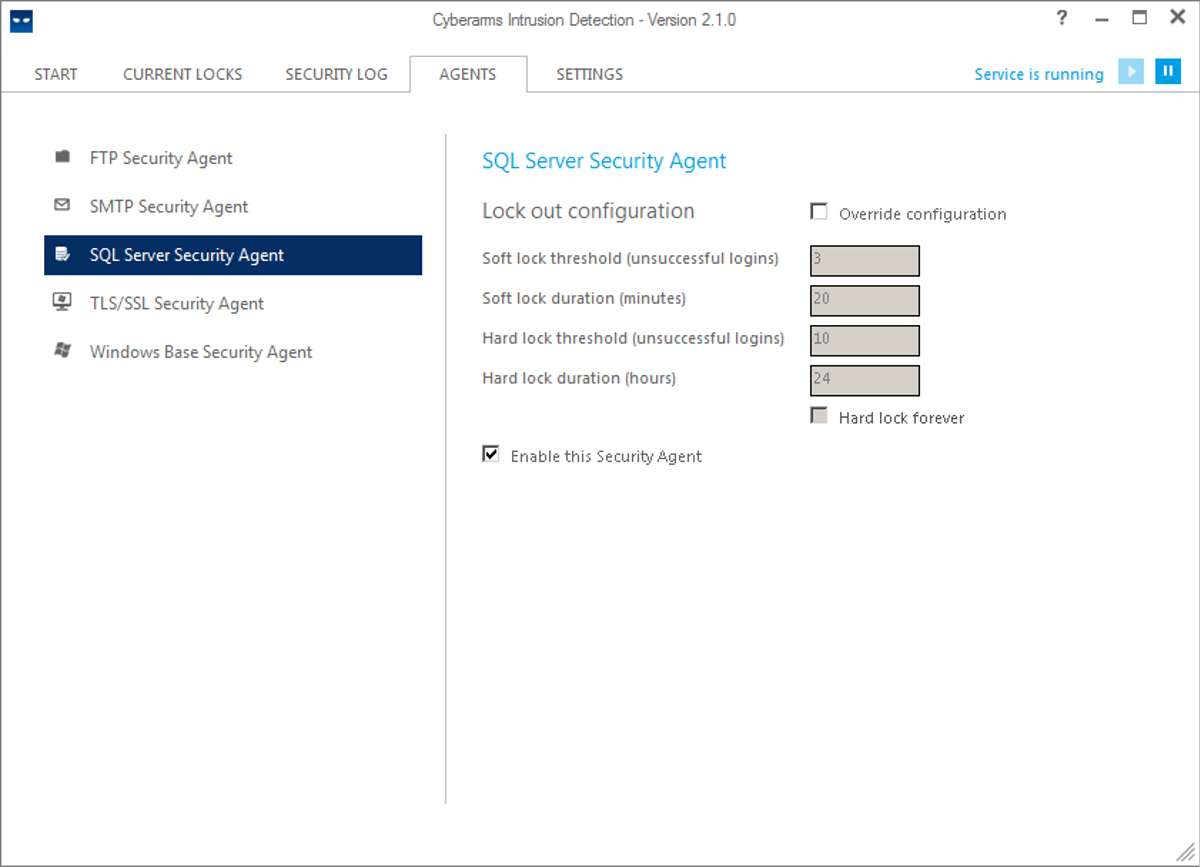Disable Enable this Security Agent checkbox
The image size is (1200, 867).
(x=490, y=455)
